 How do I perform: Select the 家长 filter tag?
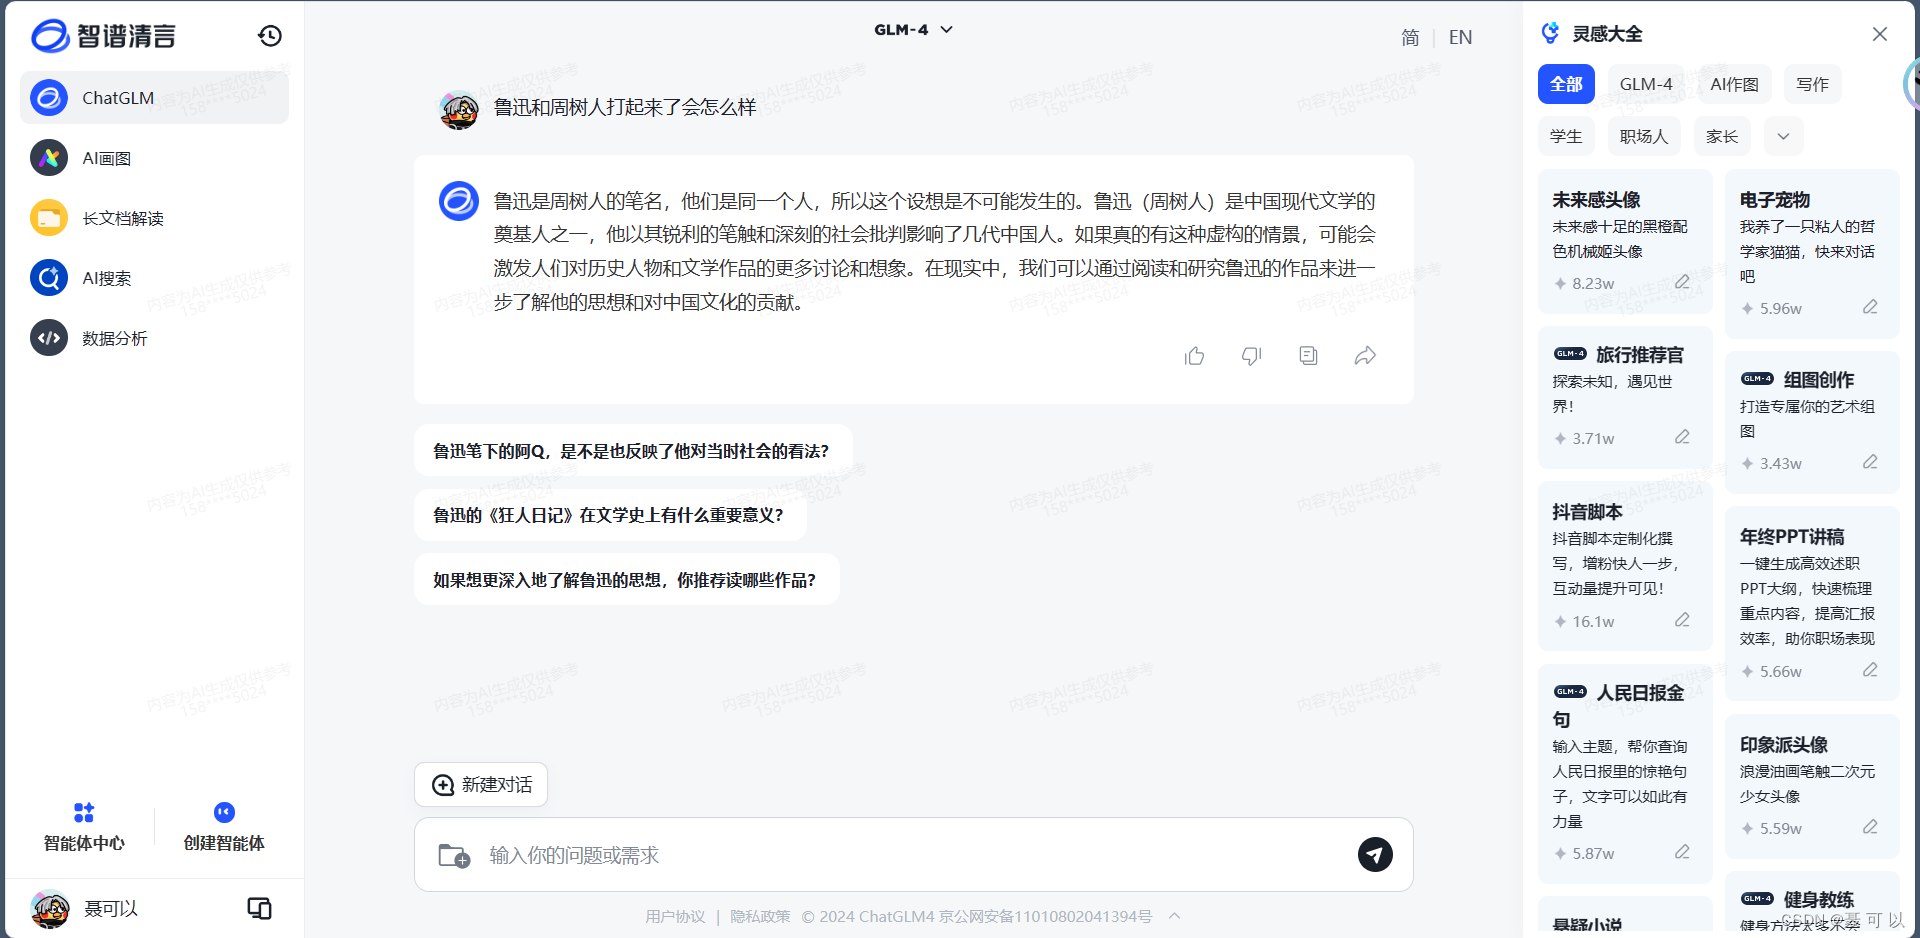[1722, 136]
